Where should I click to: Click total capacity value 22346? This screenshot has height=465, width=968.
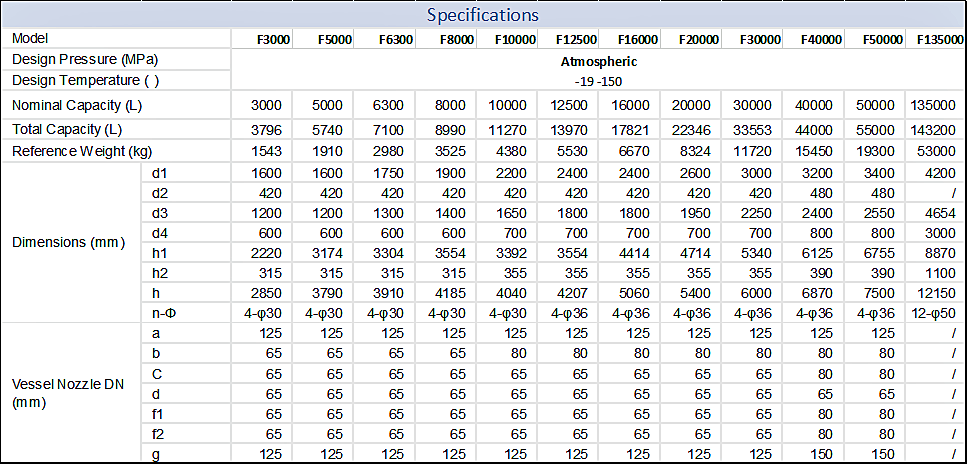point(691,130)
